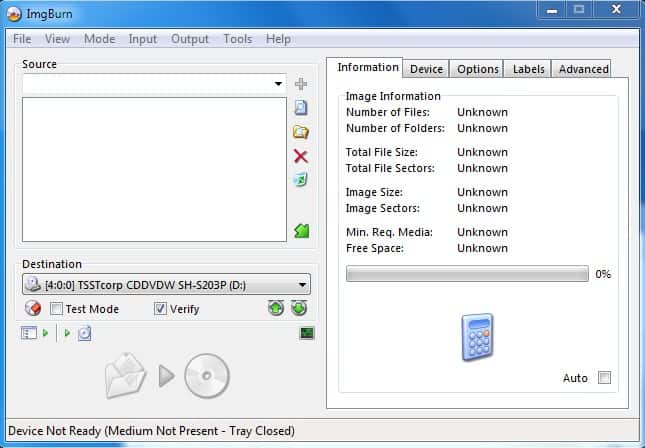Uncheck the Verify checkbox
645x448 pixels.
tap(160, 309)
